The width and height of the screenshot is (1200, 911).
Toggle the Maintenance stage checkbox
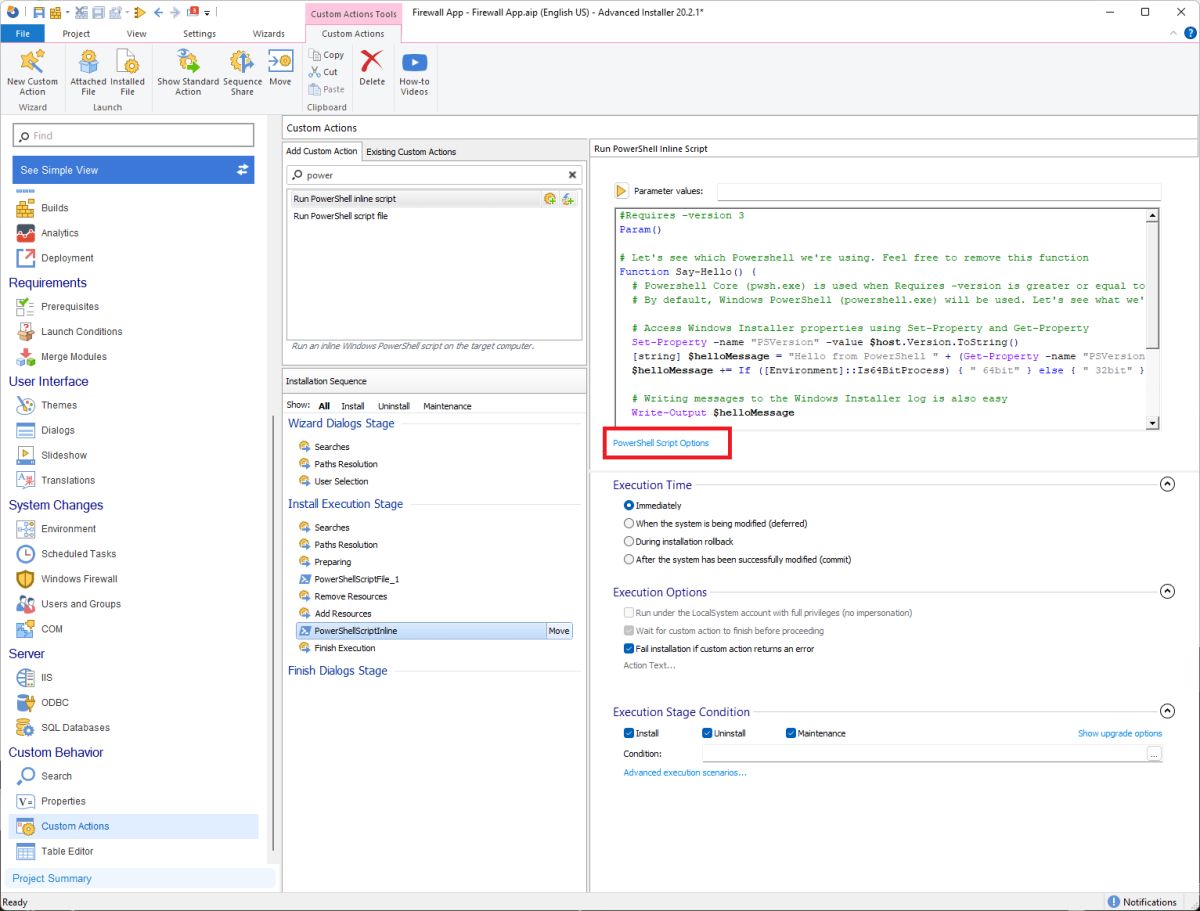pos(791,734)
